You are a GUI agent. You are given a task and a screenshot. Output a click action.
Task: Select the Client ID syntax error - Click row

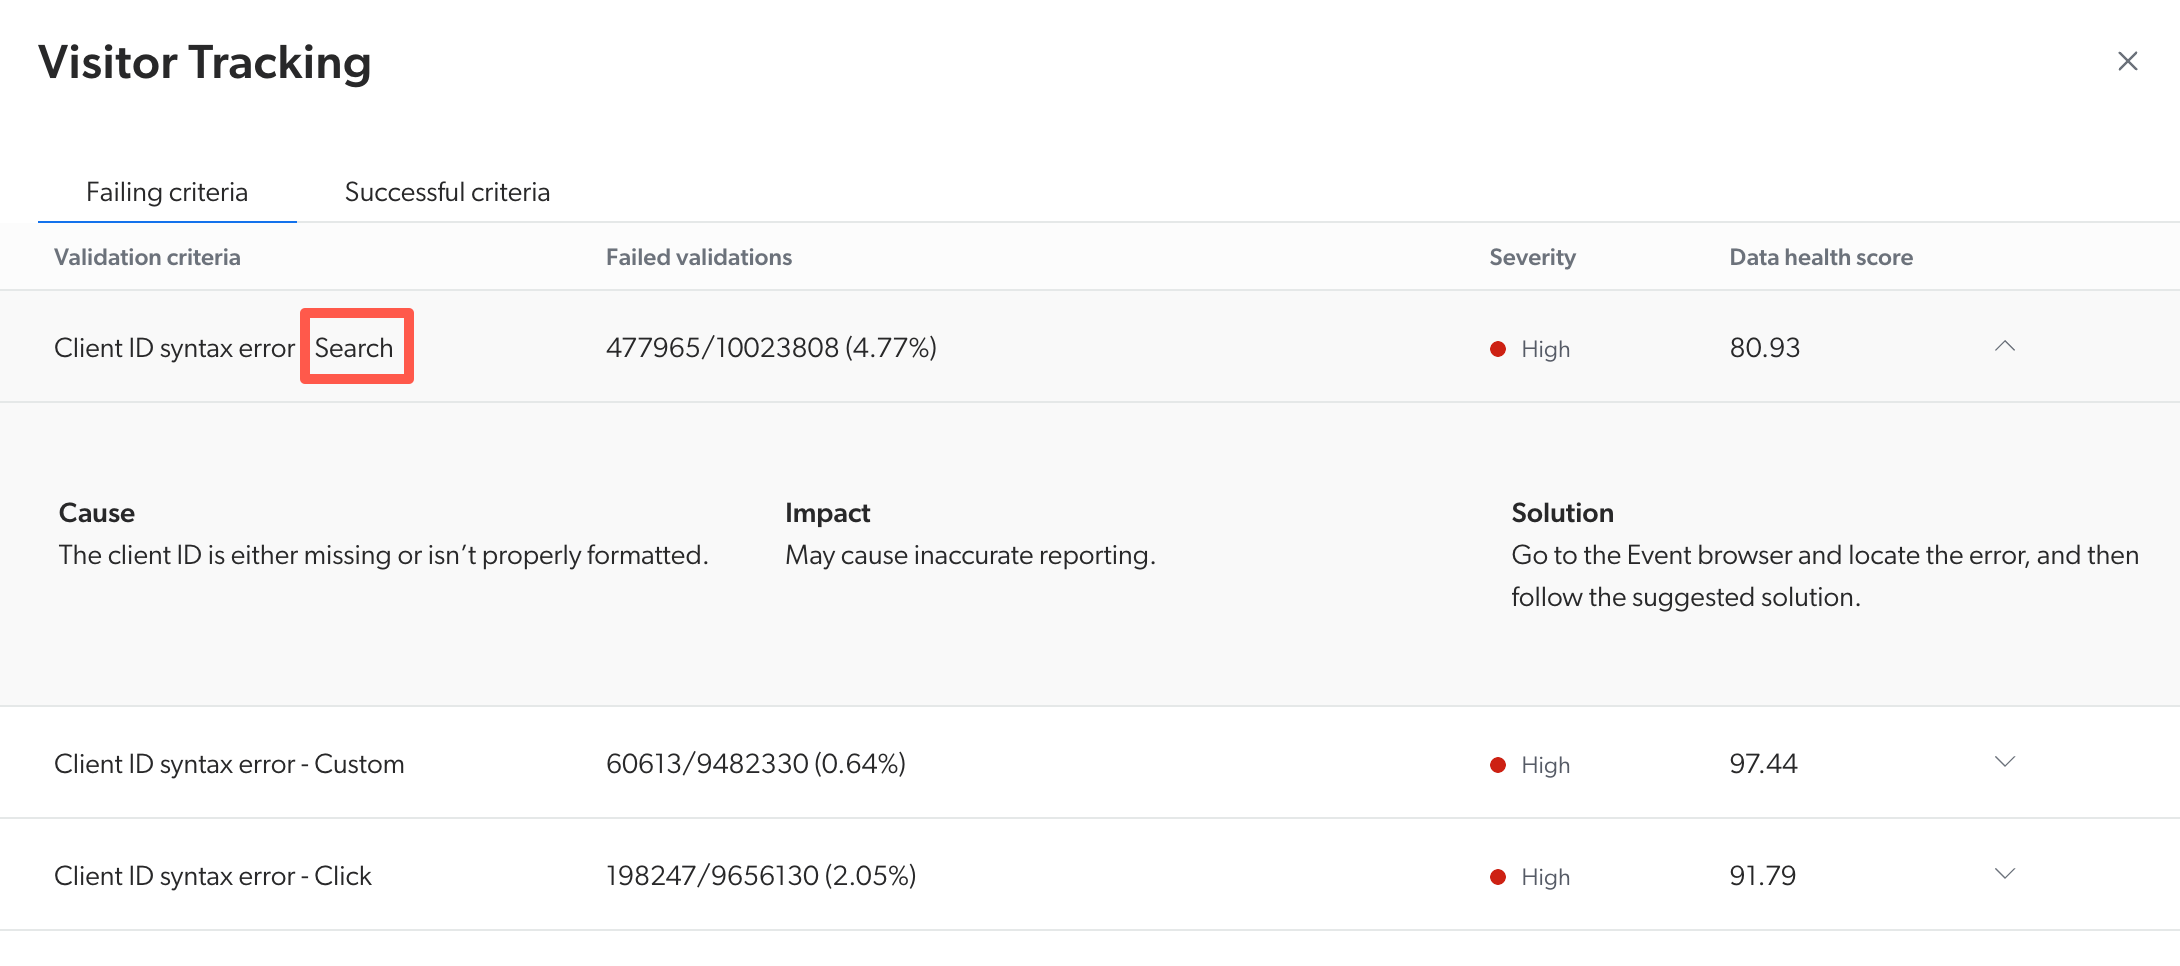tap(212, 876)
